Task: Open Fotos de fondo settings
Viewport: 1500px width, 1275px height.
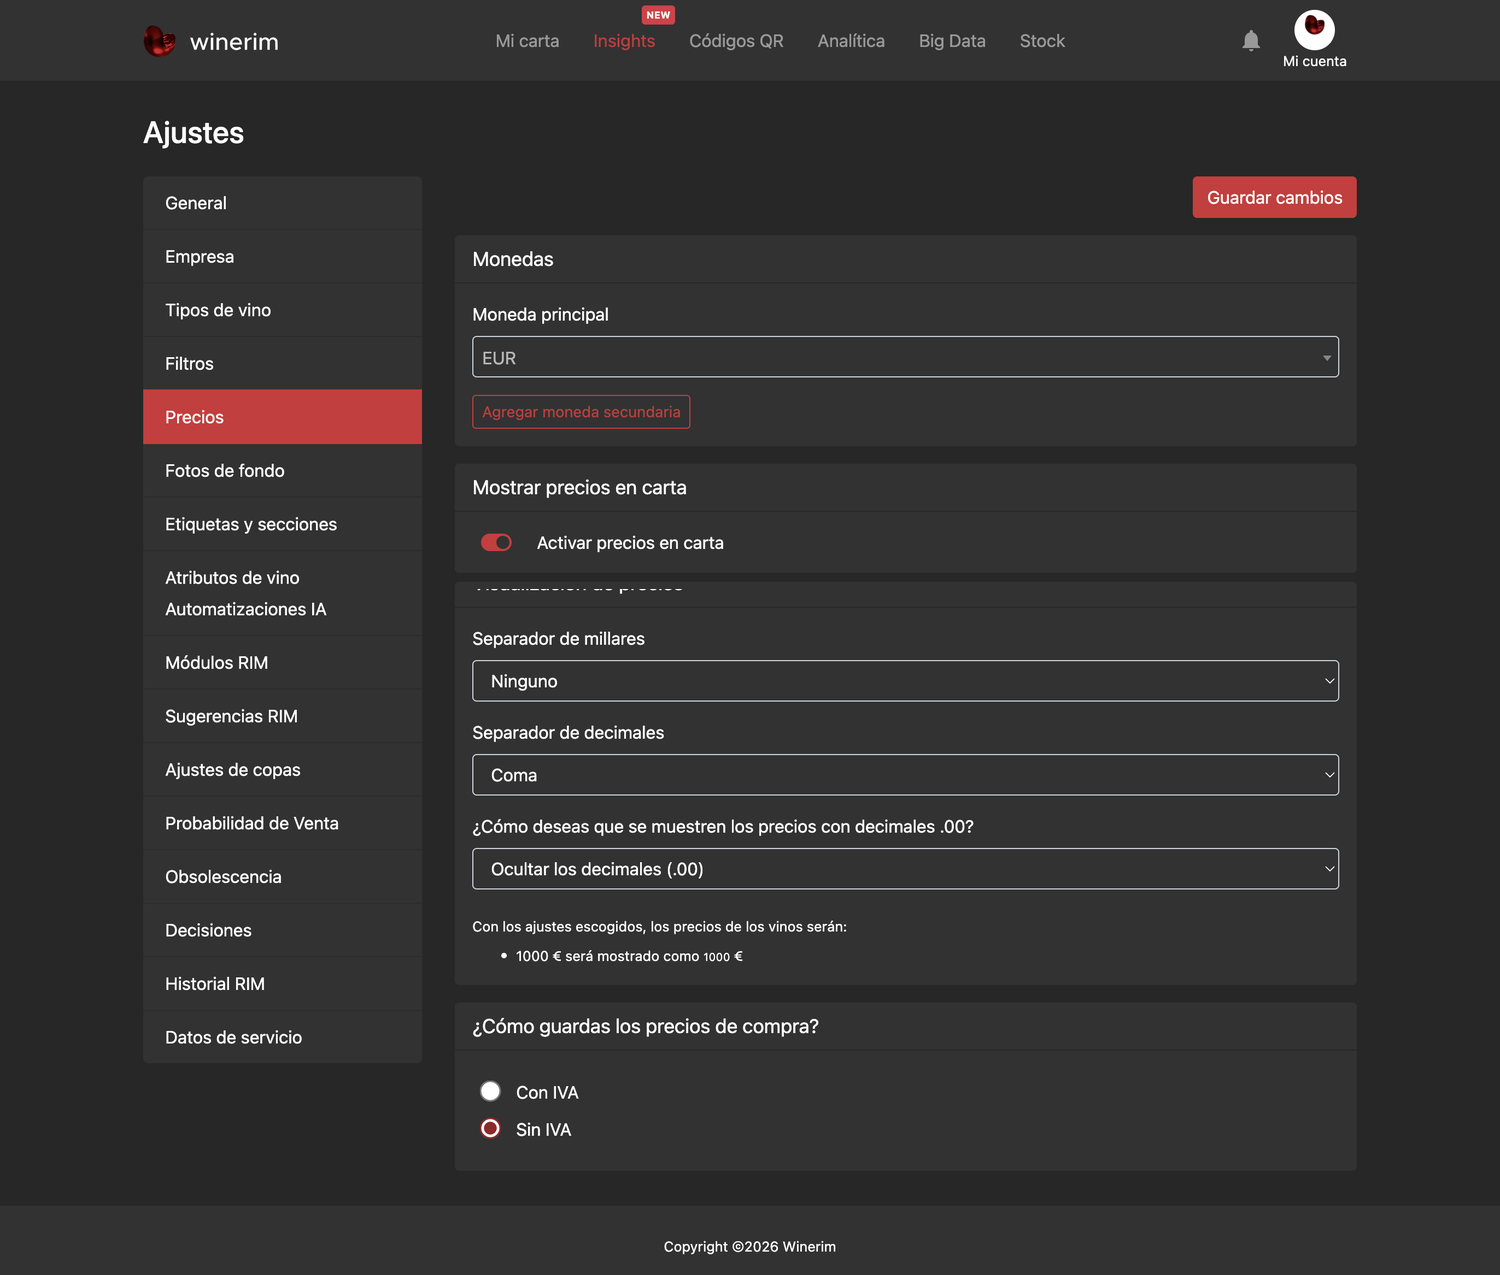Action: click(282, 471)
